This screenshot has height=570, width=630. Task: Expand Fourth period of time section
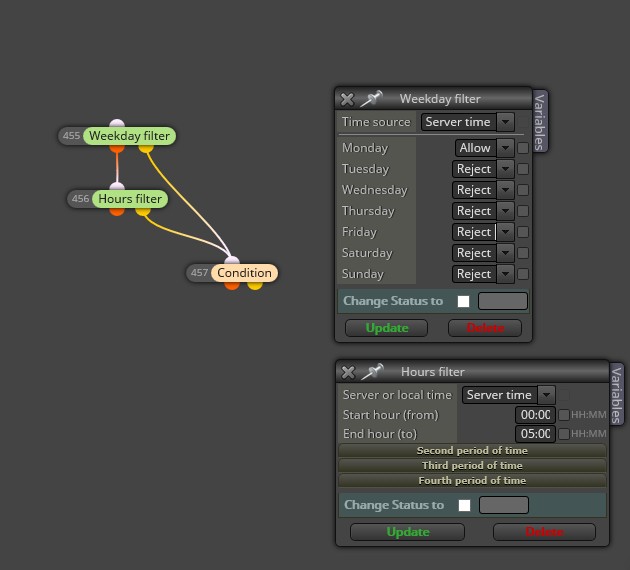[472, 480]
